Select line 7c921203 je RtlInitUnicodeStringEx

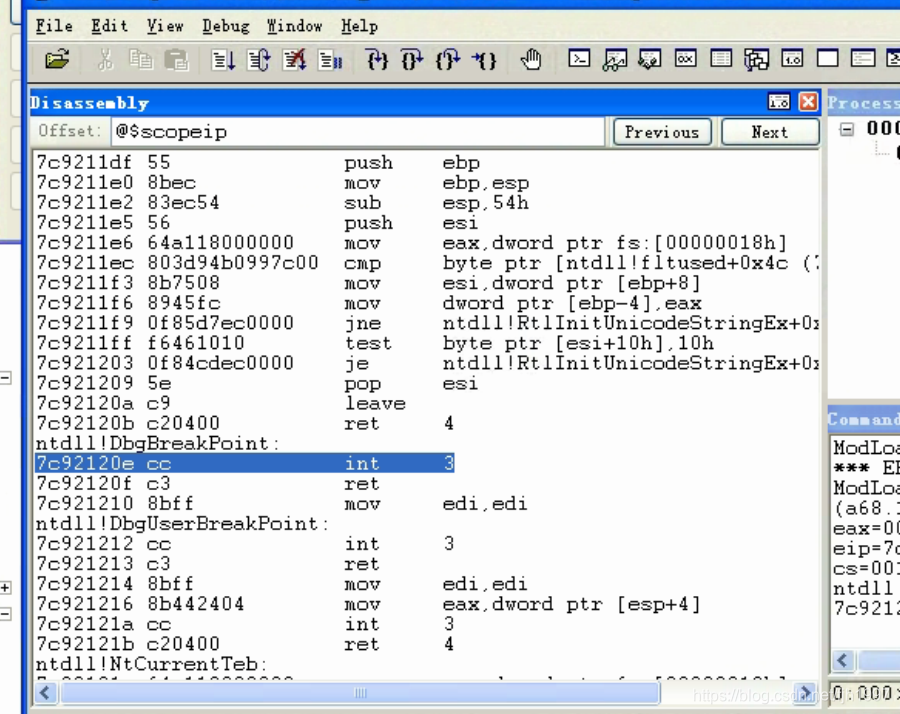426,363
